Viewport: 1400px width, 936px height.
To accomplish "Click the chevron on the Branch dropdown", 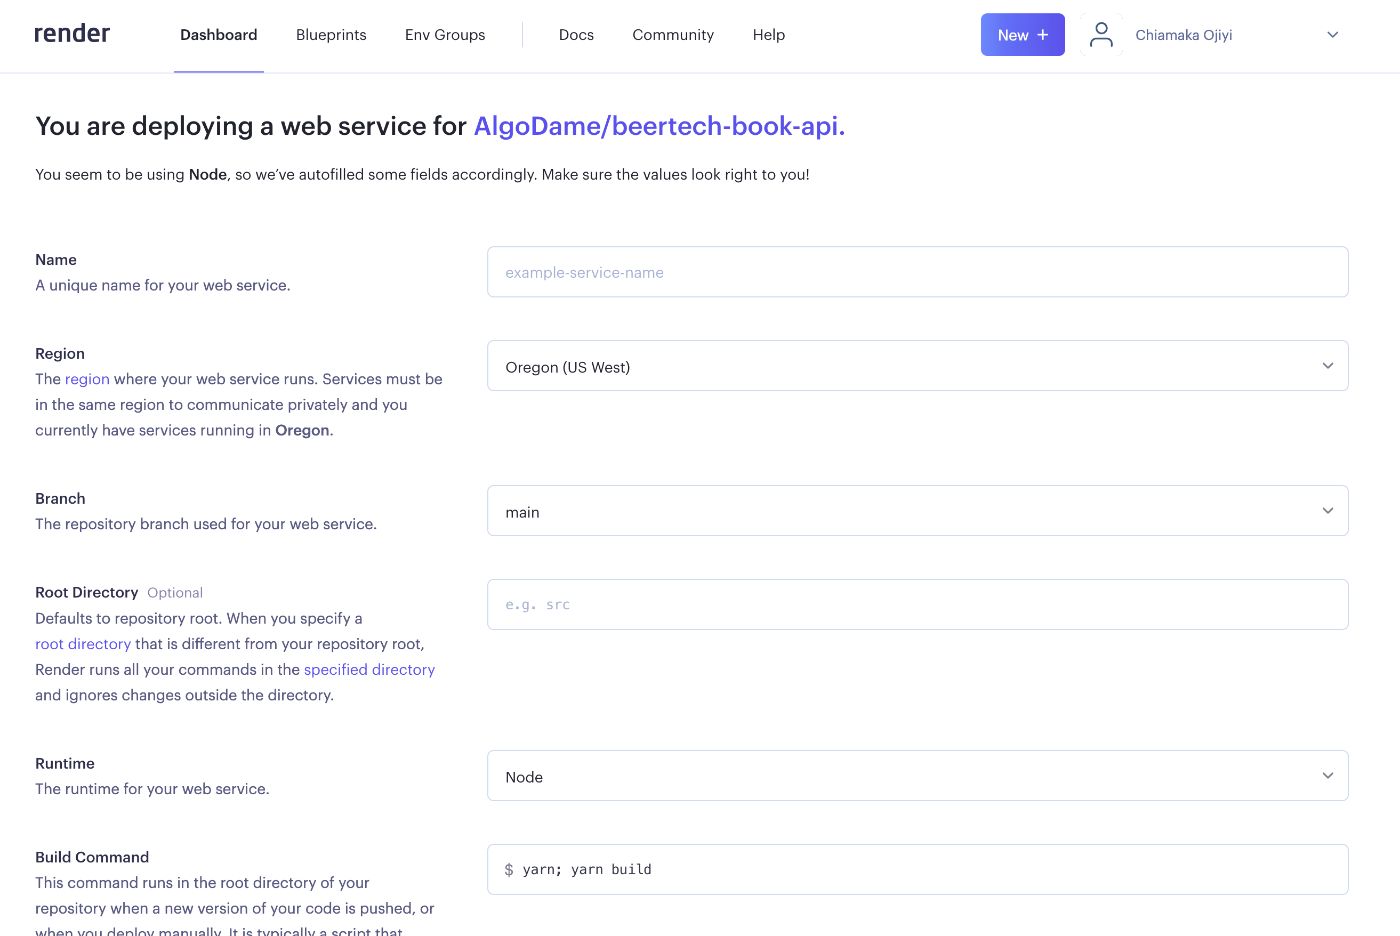I will coord(1328,510).
